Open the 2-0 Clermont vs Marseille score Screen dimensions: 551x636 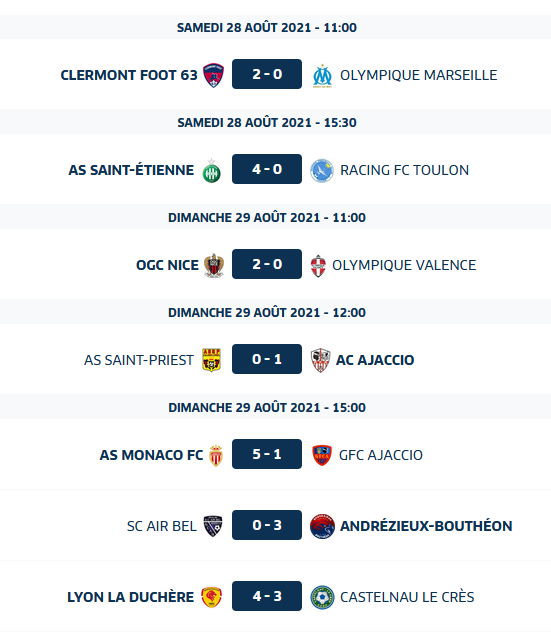267,74
